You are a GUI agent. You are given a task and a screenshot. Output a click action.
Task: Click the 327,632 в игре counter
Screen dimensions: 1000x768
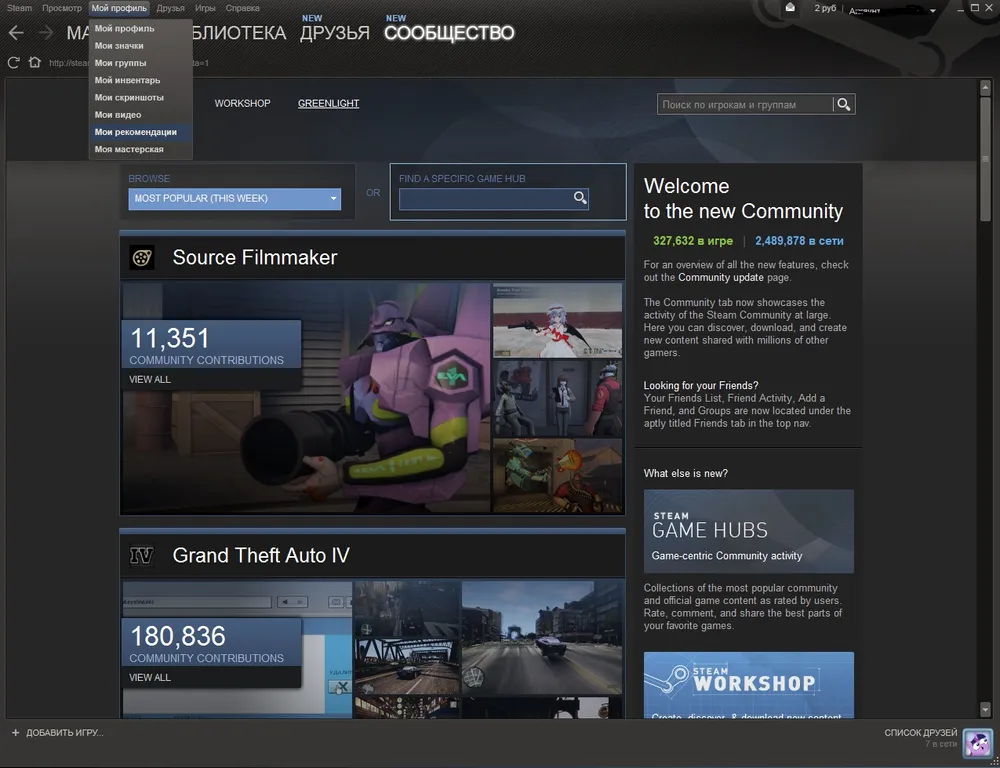[693, 241]
